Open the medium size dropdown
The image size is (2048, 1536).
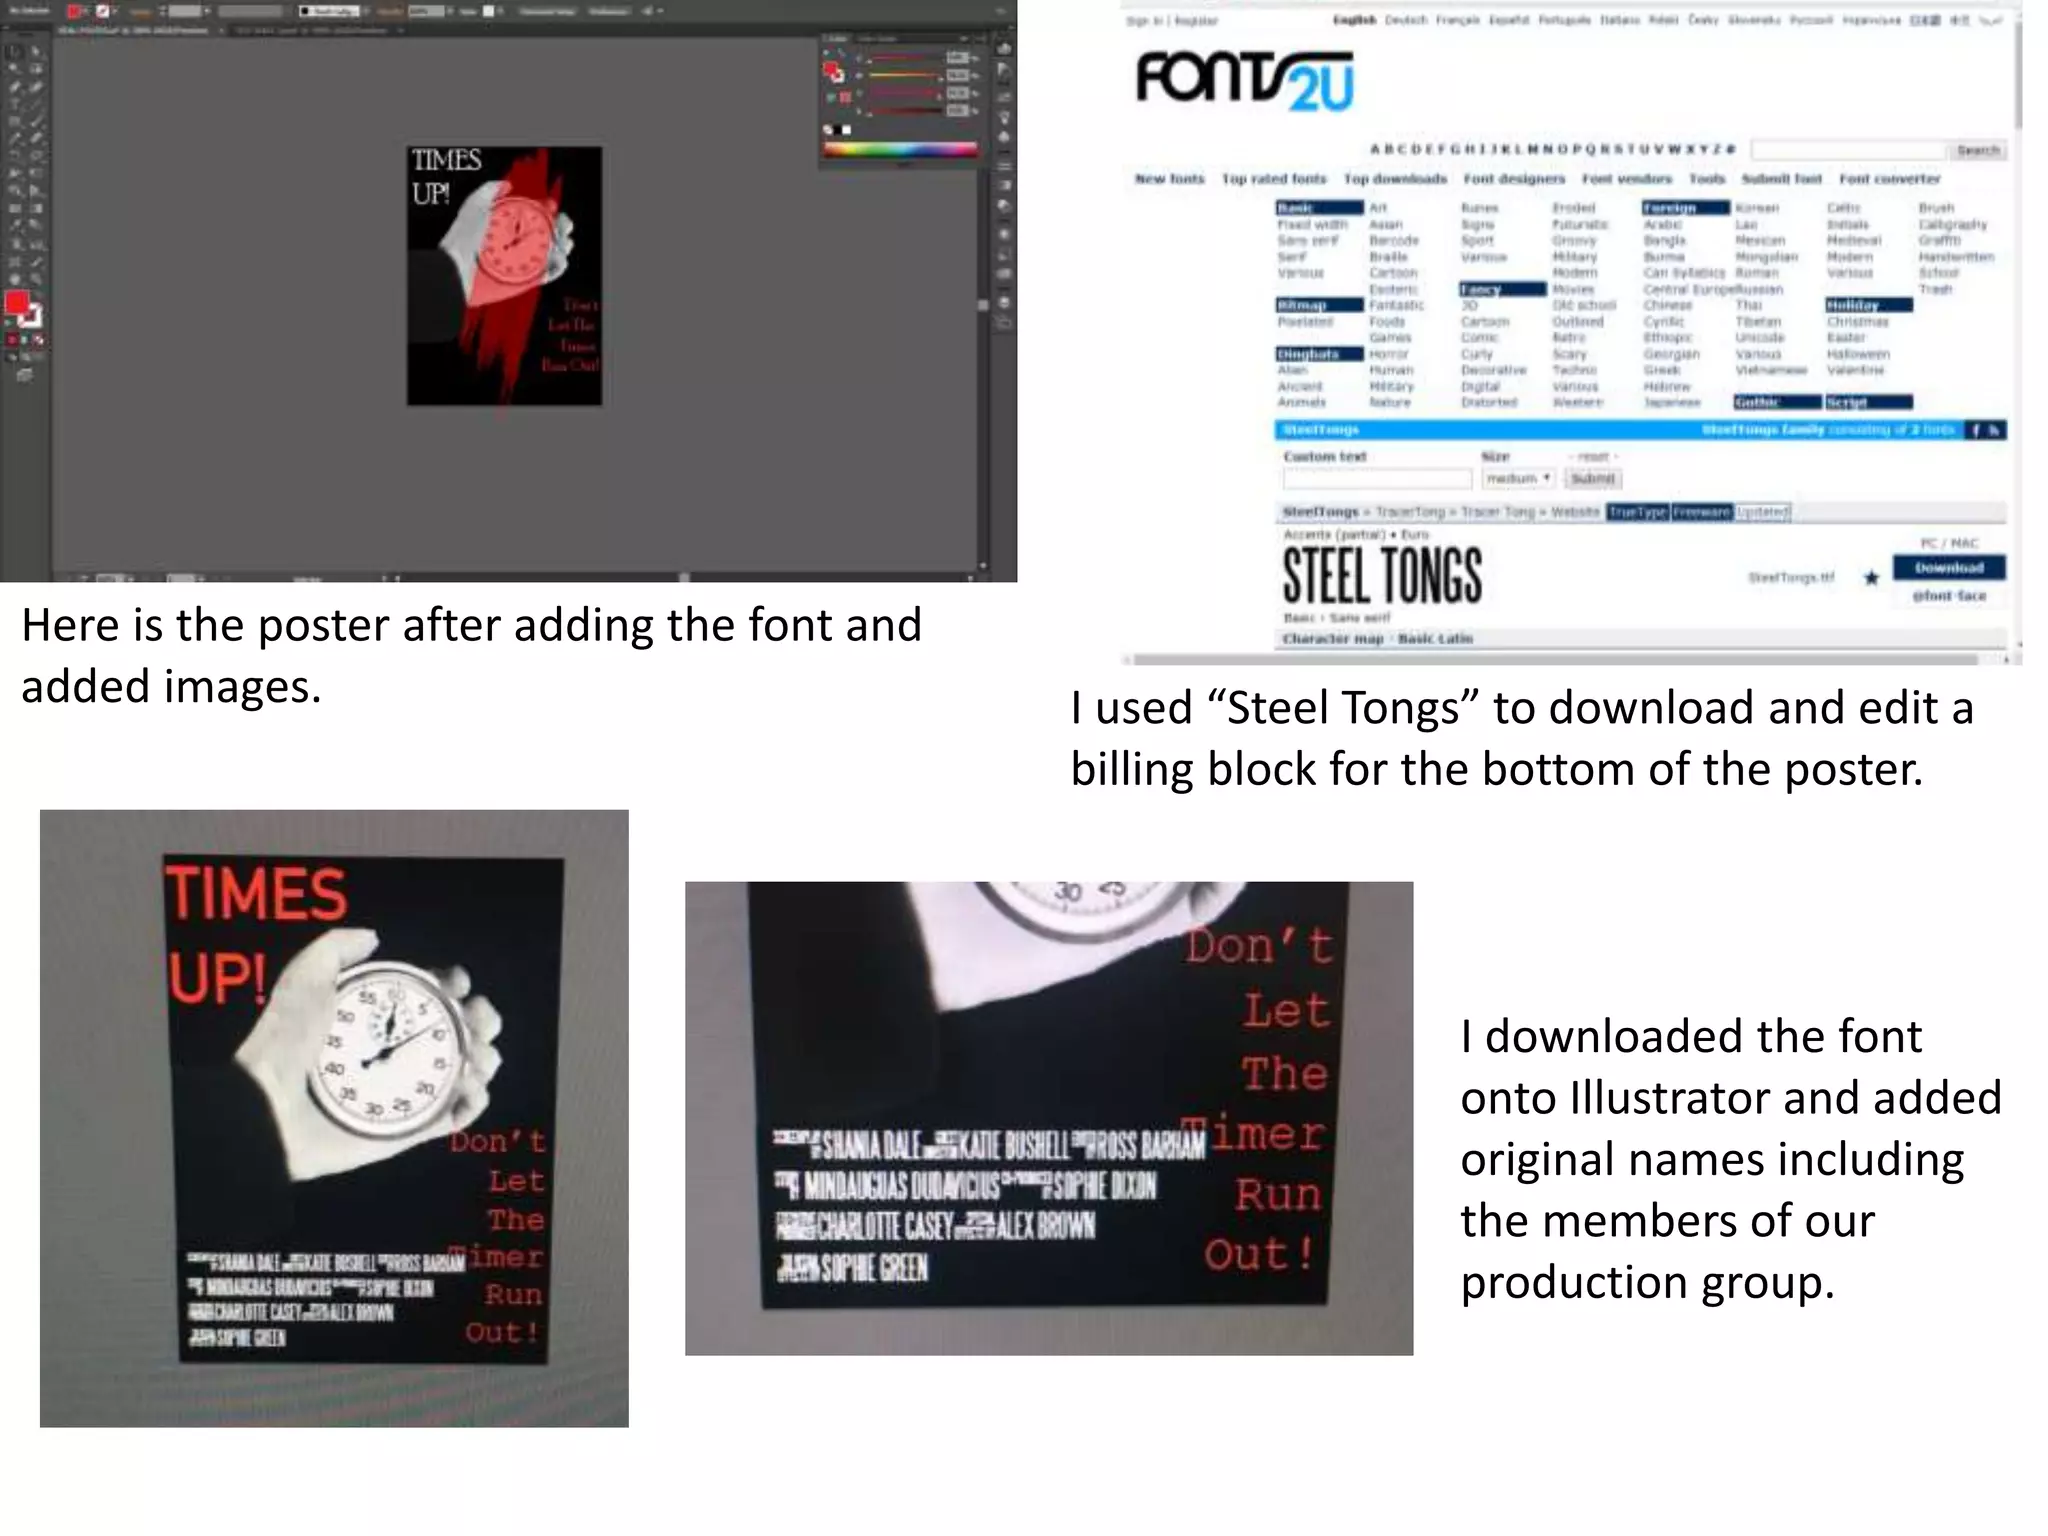(1518, 479)
